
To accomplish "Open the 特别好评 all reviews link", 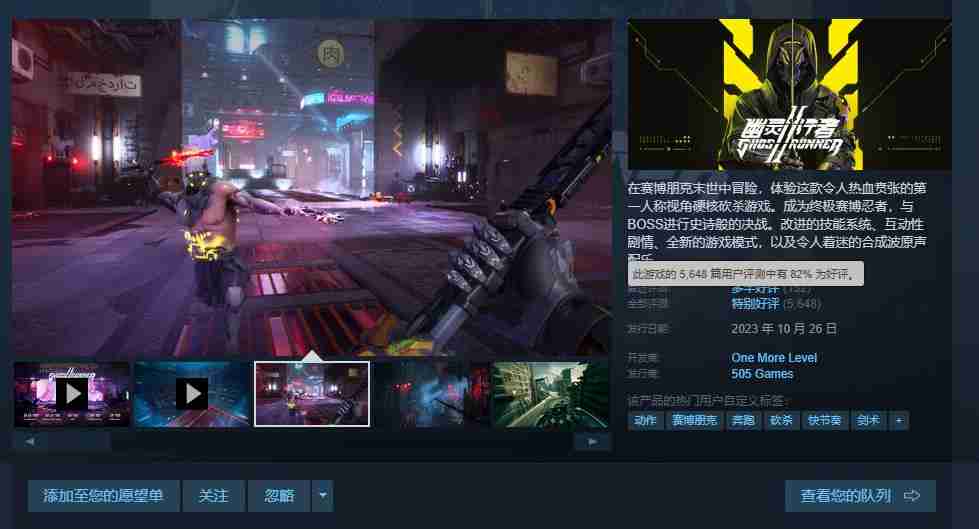I will pos(755,304).
